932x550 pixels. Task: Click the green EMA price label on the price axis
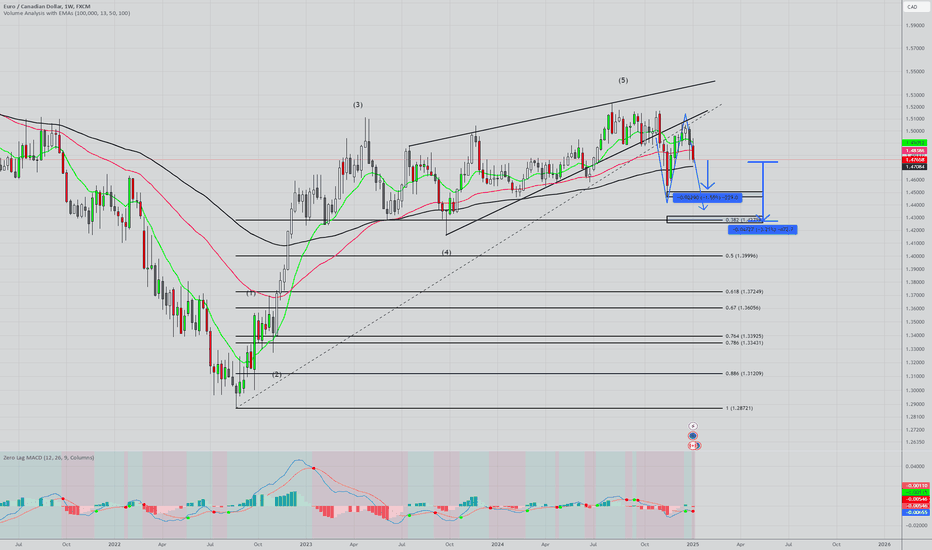[914, 143]
